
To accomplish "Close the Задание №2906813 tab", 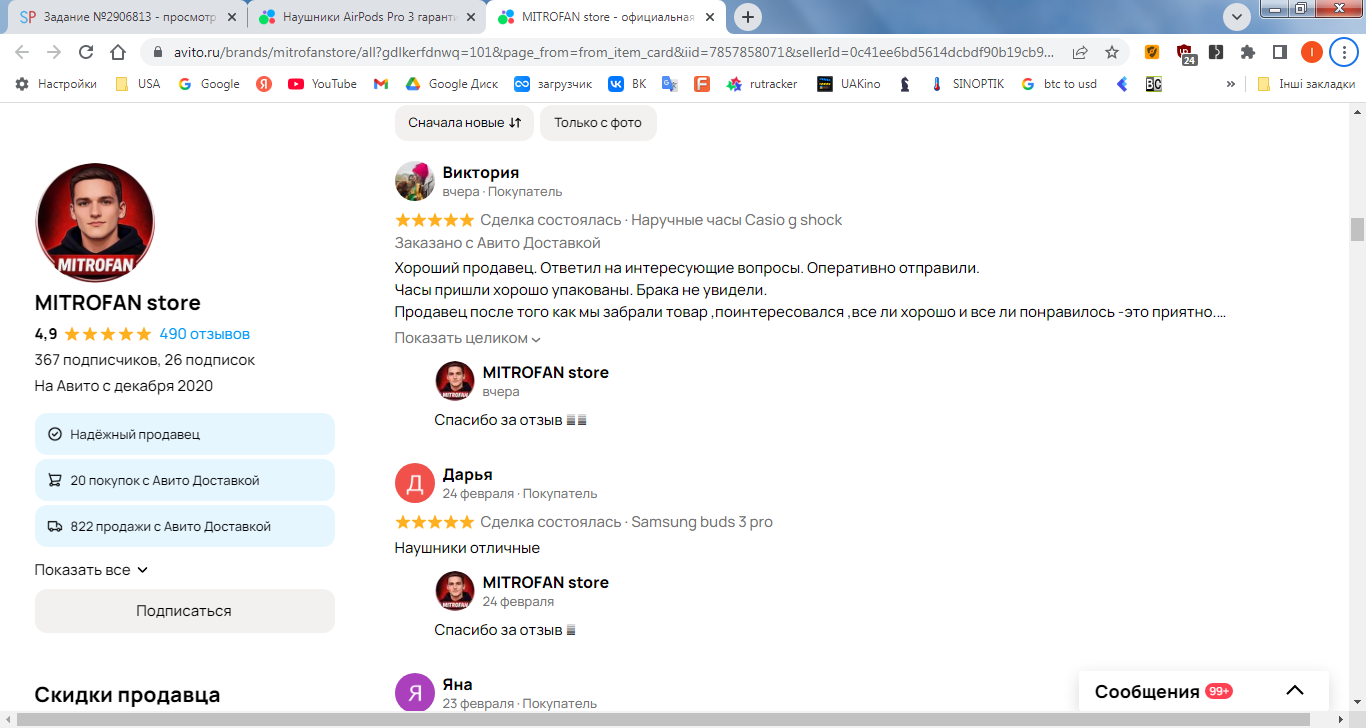I will click(231, 17).
